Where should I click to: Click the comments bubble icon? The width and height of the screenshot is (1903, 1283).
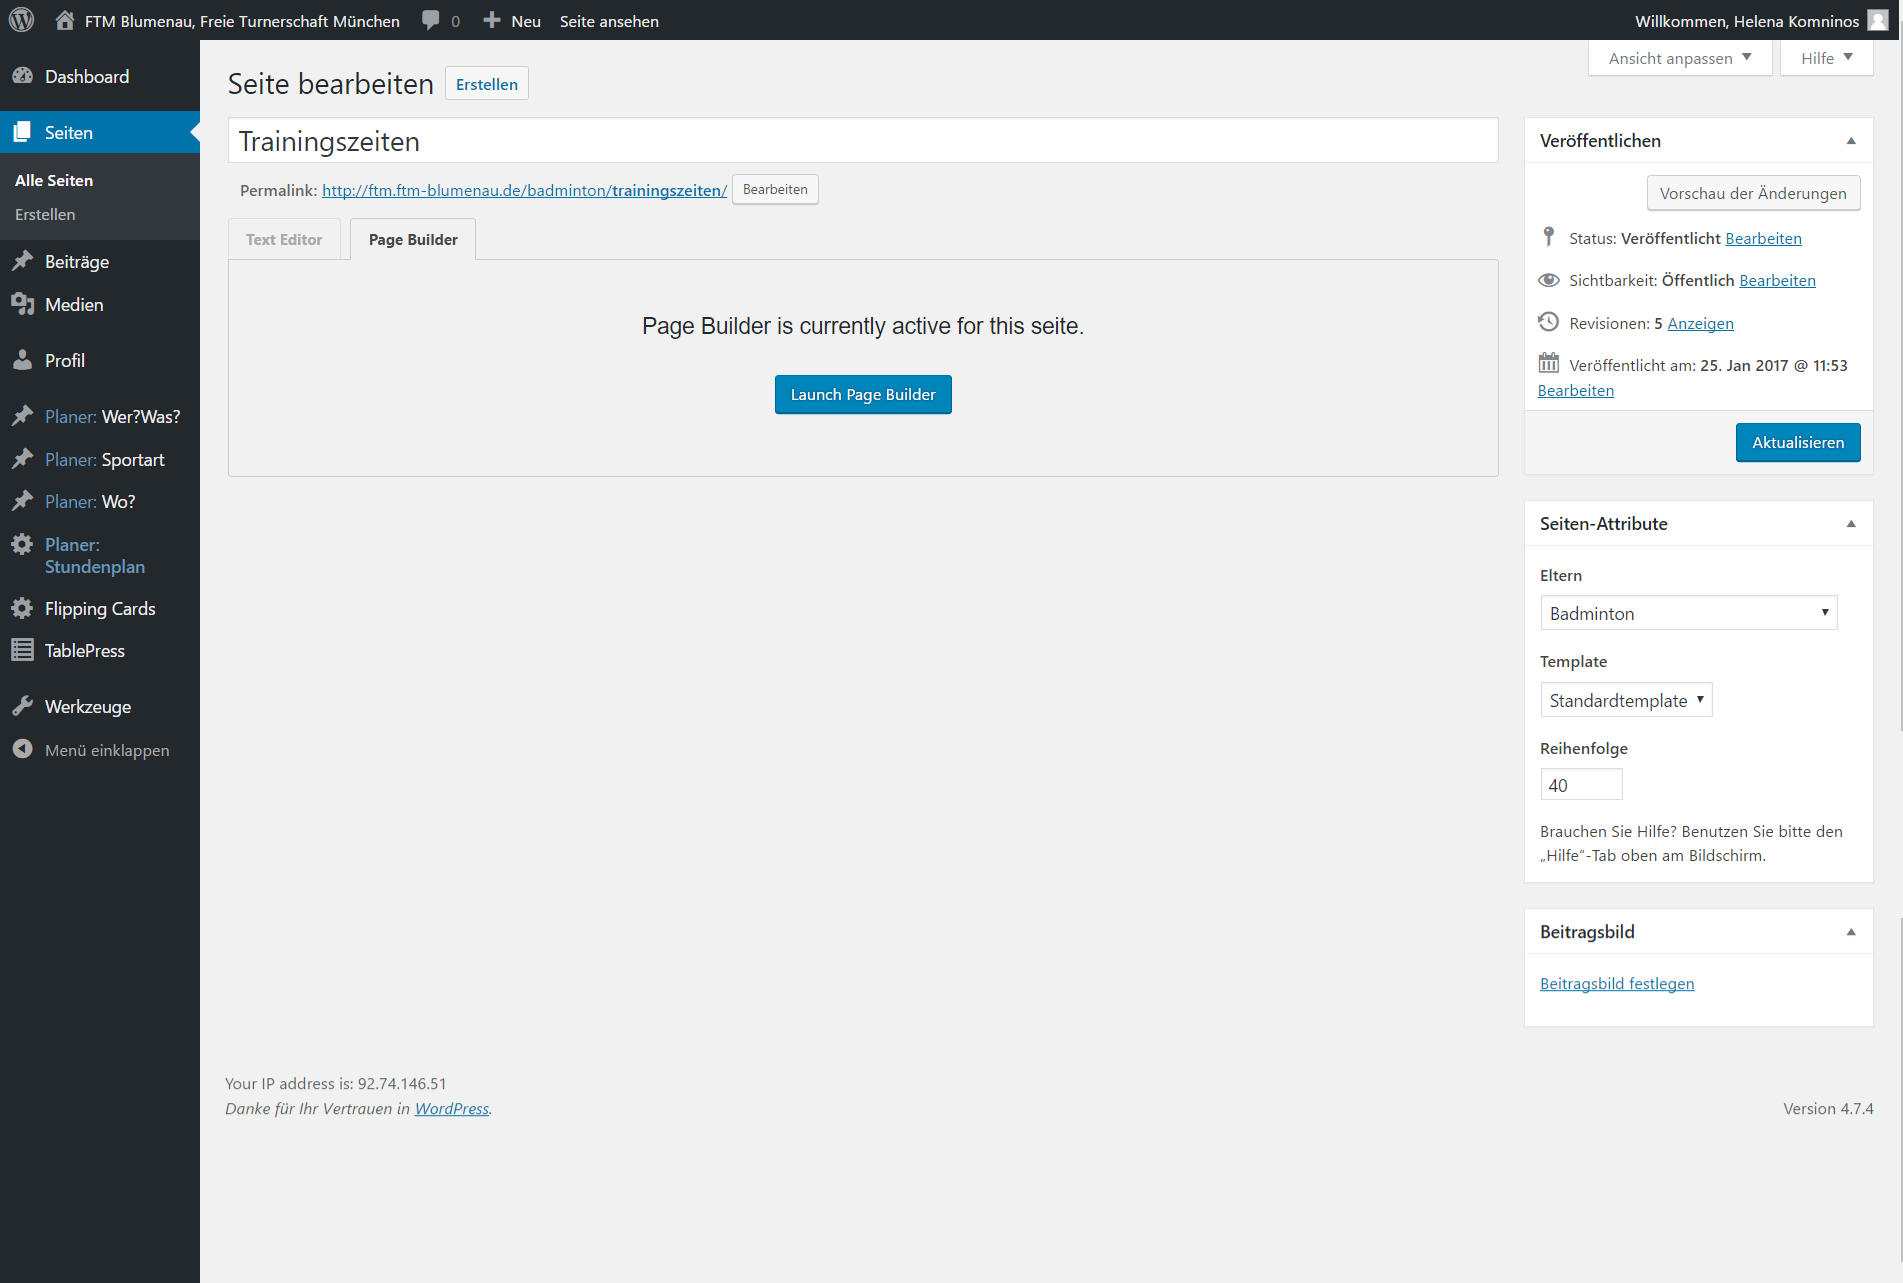(x=431, y=20)
